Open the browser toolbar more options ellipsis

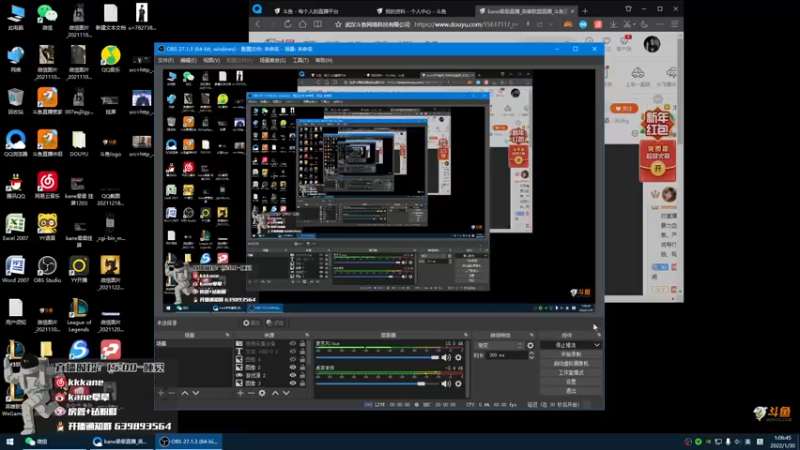660,24
